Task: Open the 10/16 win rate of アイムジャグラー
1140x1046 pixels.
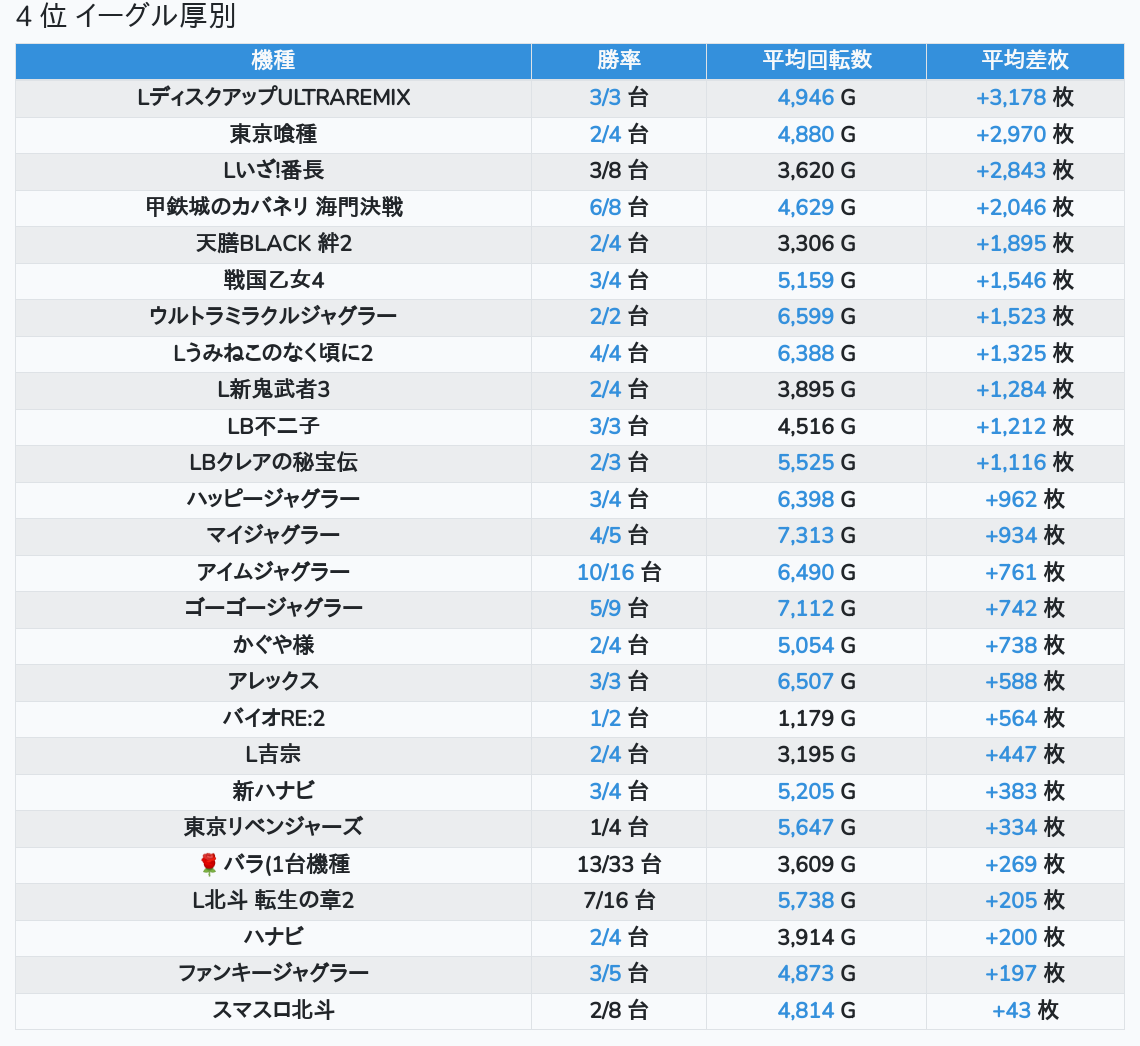Action: [x=605, y=572]
